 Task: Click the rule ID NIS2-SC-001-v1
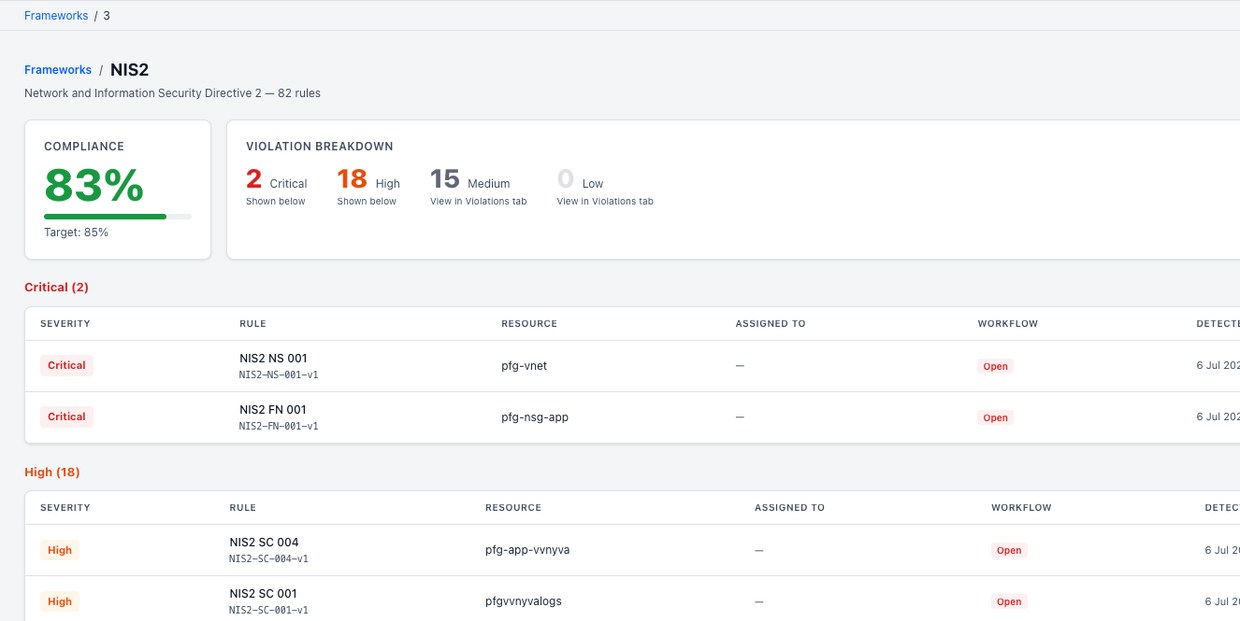[x=269, y=610]
